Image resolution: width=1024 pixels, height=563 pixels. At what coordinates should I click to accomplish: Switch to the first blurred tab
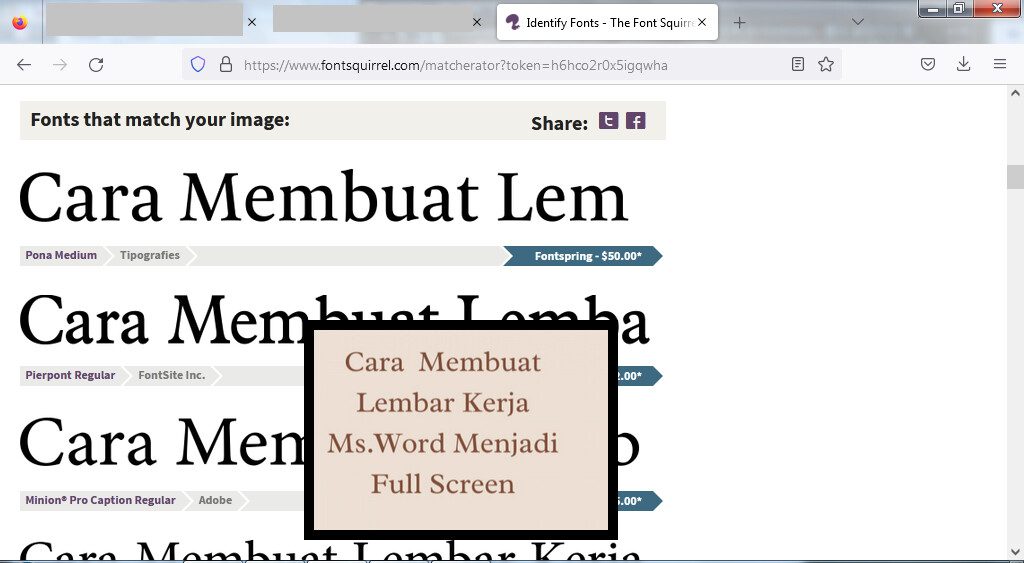click(144, 20)
